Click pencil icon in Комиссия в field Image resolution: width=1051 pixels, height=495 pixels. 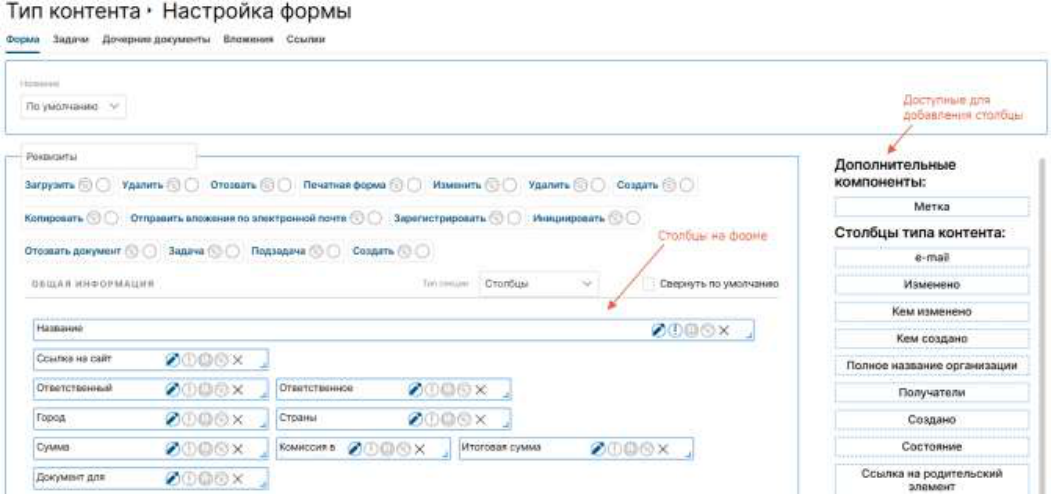[355, 449]
